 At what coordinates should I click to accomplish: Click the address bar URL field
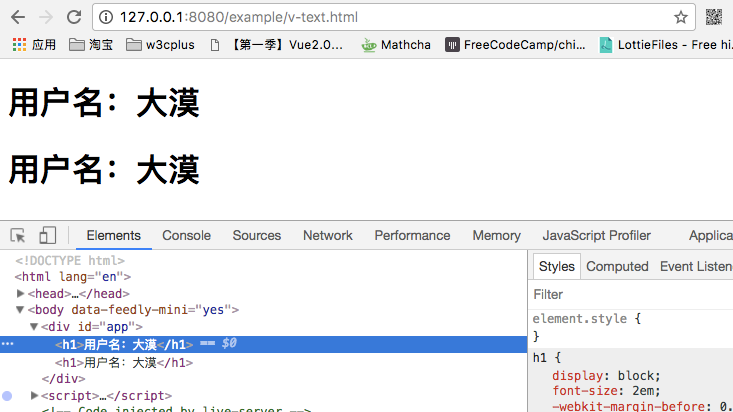(394, 17)
